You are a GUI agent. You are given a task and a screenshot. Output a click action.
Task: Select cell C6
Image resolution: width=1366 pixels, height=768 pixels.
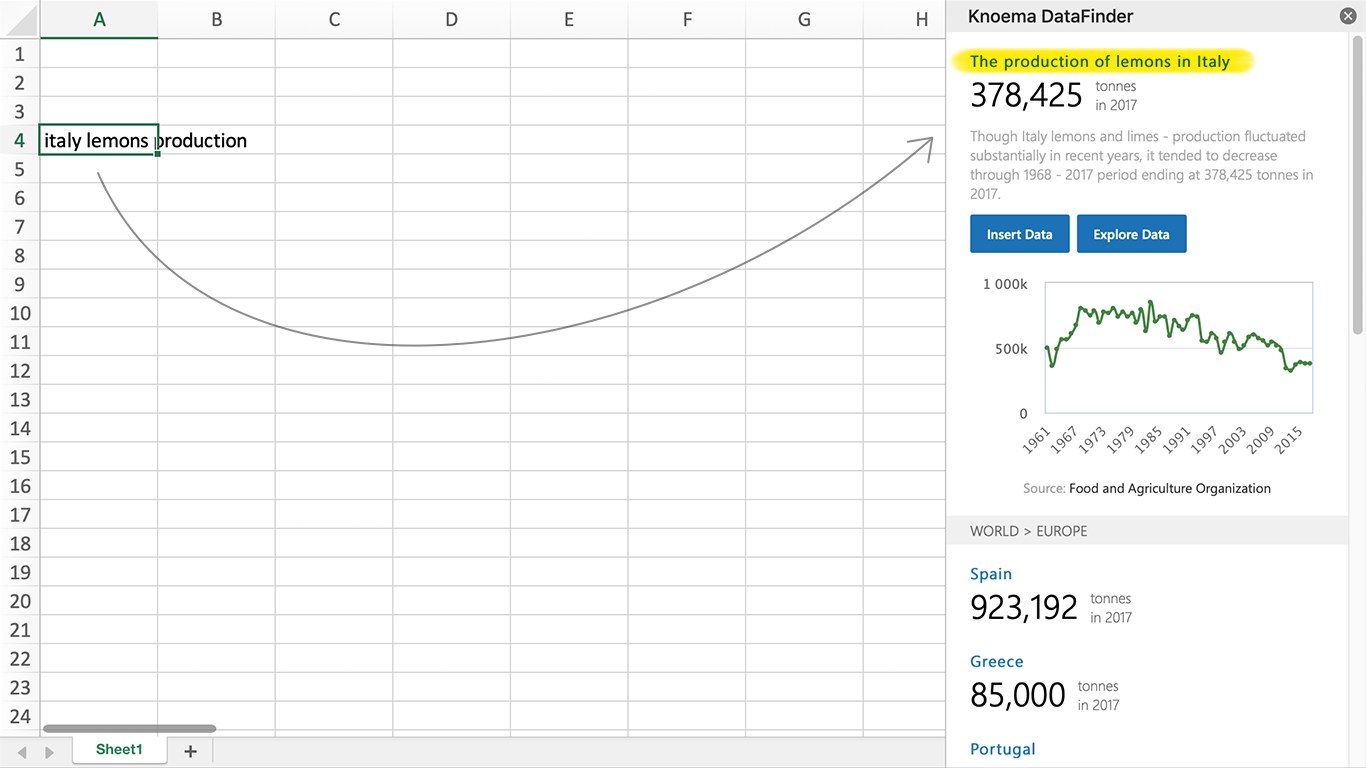pyautogui.click(x=334, y=198)
